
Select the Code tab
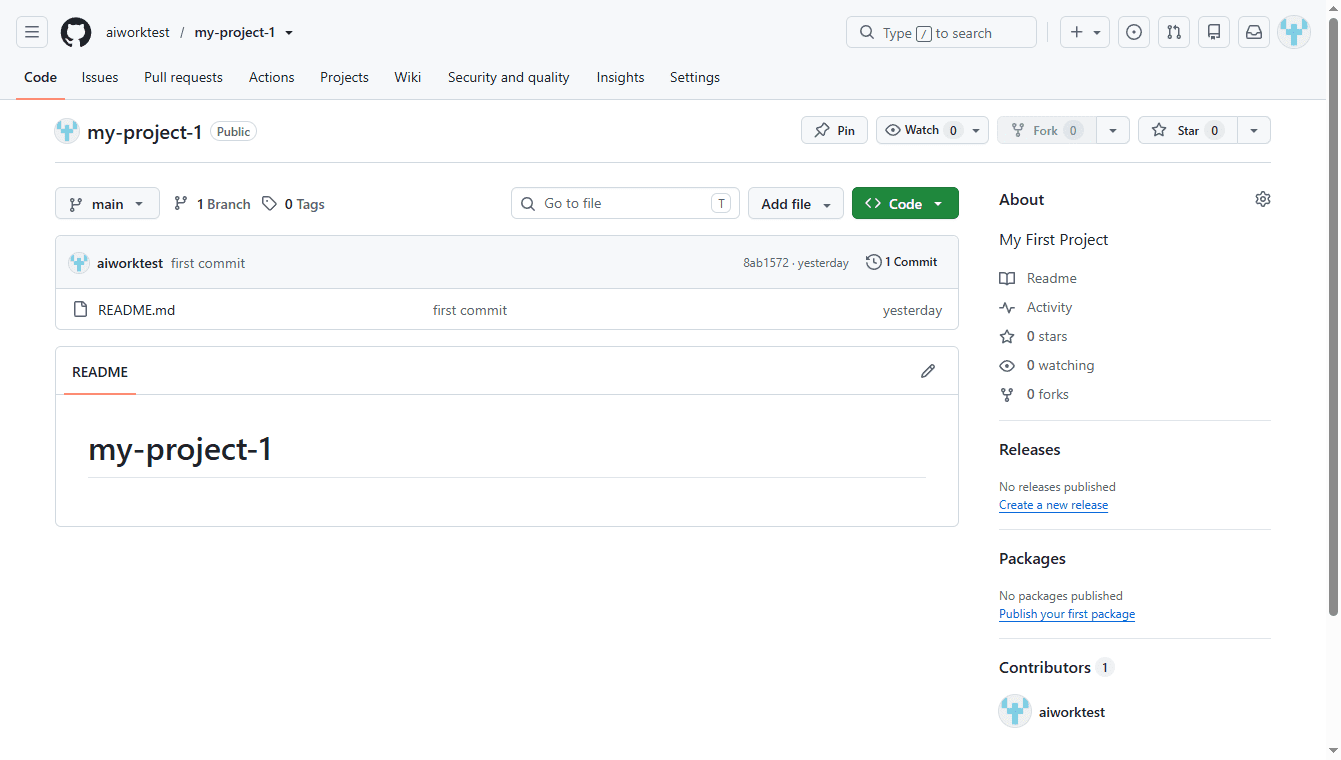(x=40, y=77)
